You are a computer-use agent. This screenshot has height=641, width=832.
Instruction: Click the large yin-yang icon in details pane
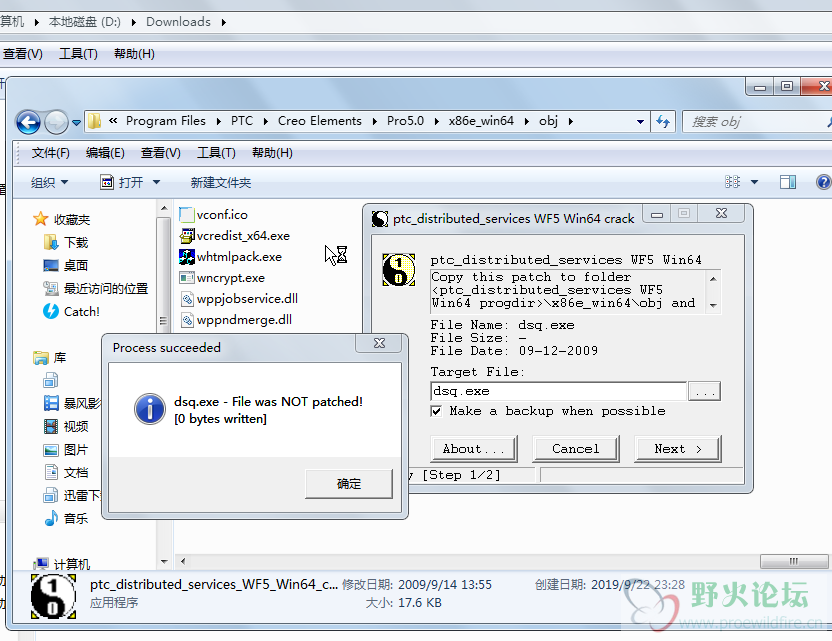[53, 596]
